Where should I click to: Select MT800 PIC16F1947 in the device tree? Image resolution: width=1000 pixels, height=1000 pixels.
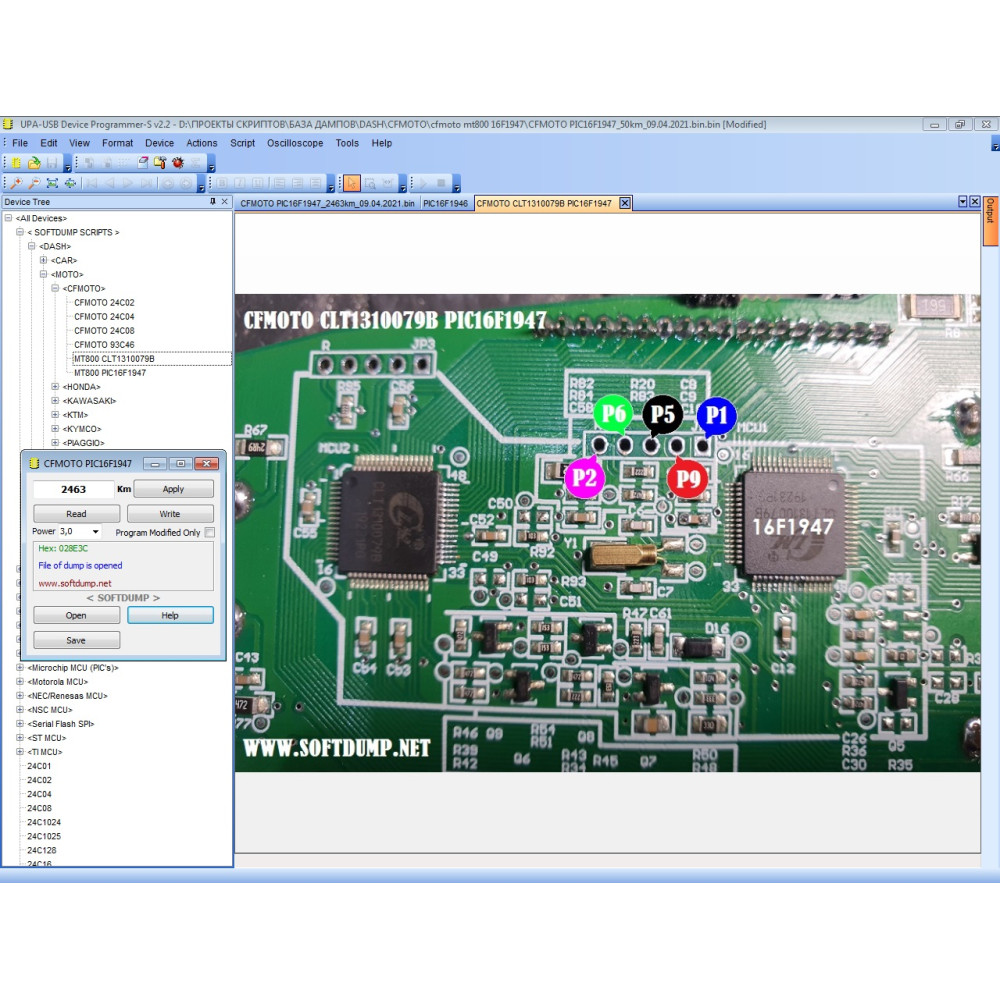tap(110, 372)
